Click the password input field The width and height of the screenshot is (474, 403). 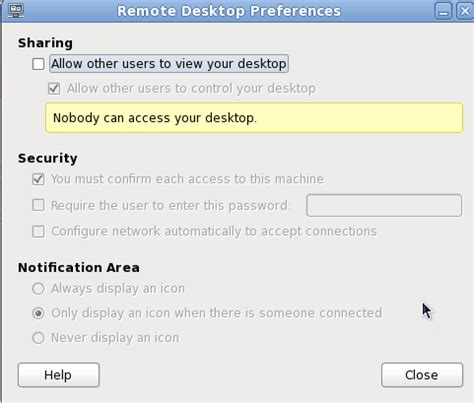[x=384, y=205]
